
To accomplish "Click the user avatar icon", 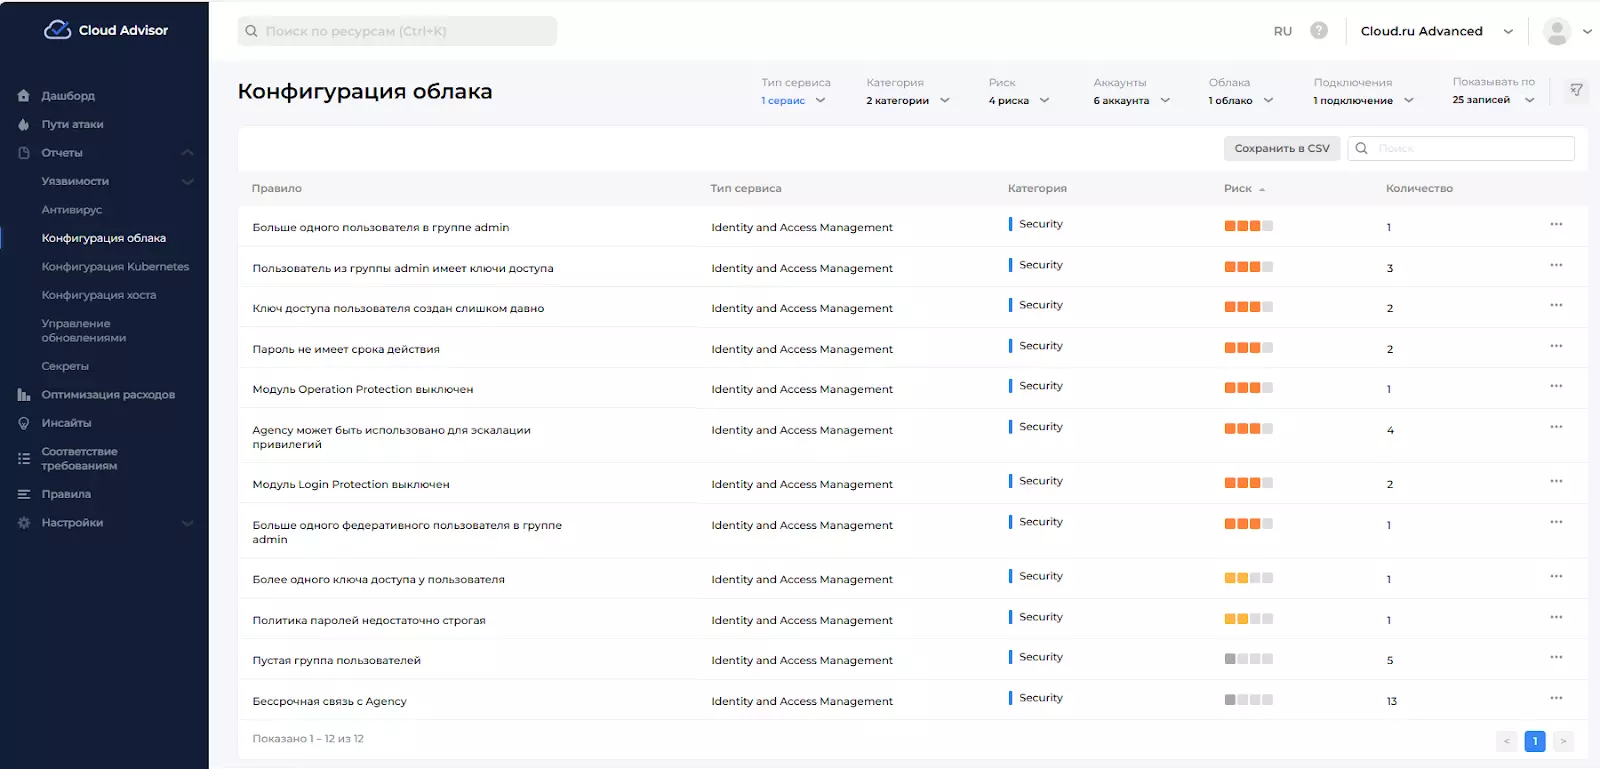I will pyautogui.click(x=1556, y=31).
